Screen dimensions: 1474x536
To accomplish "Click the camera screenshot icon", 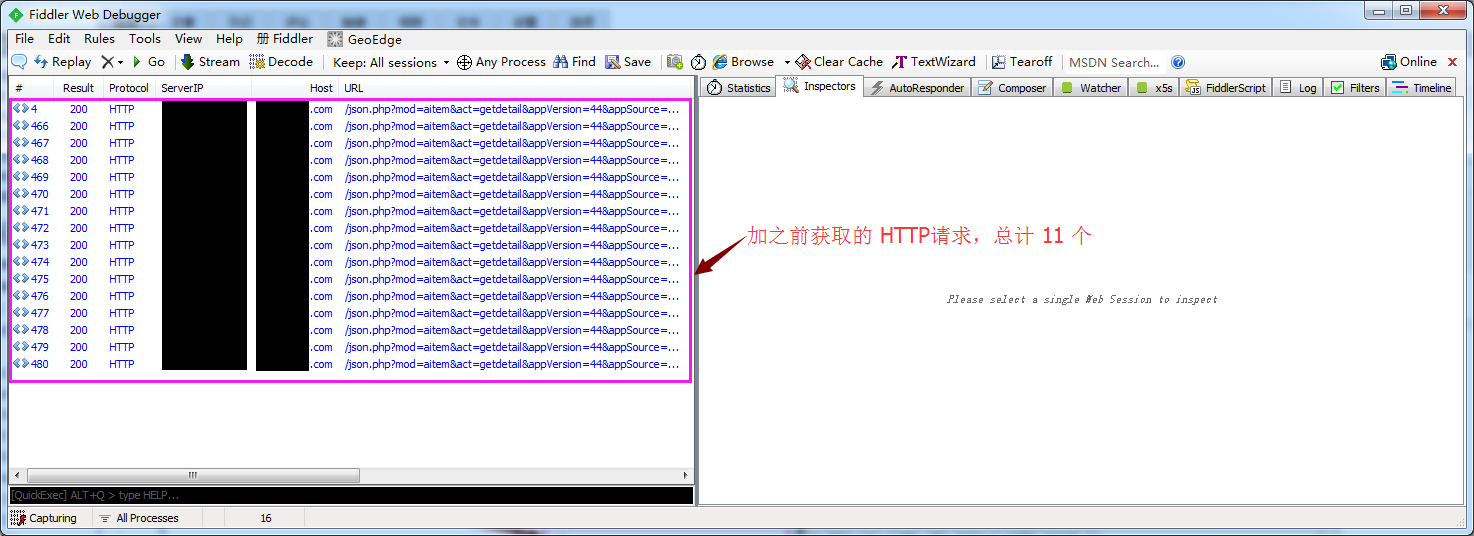I will click(675, 62).
